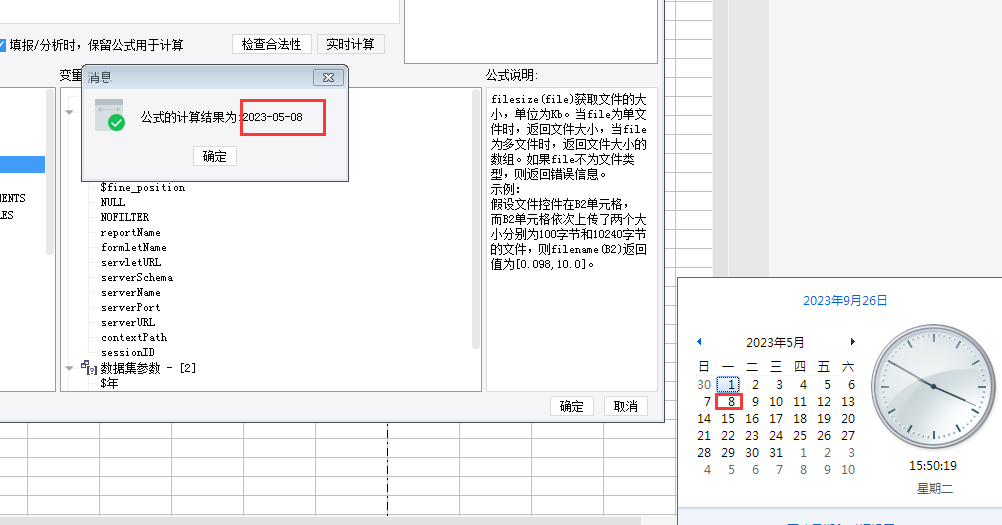Viewport: 1002px width, 525px height.
Task: Select the servletURL variable
Action: [131, 262]
